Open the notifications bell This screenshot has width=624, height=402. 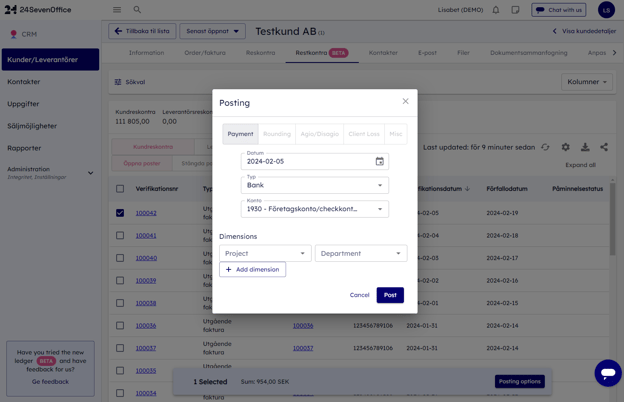(495, 10)
